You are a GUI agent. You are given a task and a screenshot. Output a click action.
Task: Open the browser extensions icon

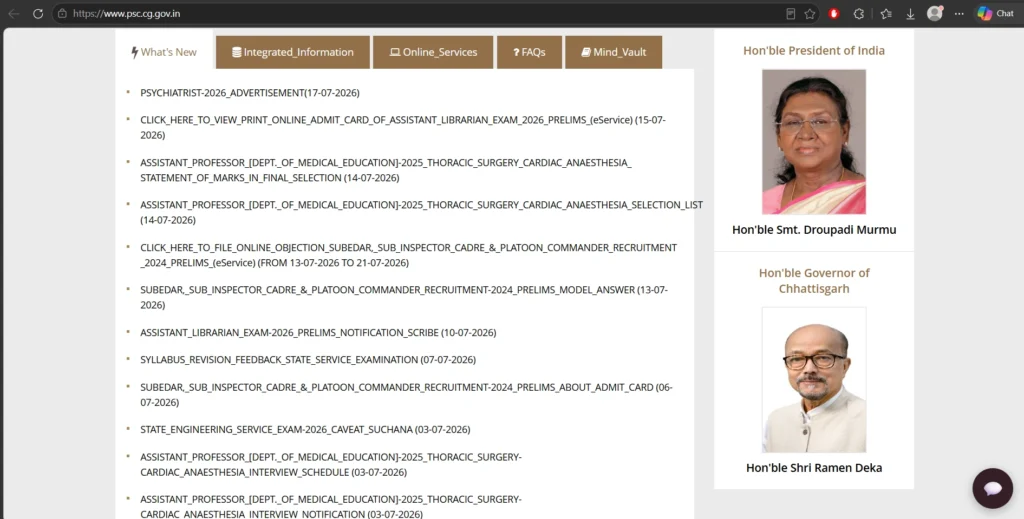pos(859,13)
